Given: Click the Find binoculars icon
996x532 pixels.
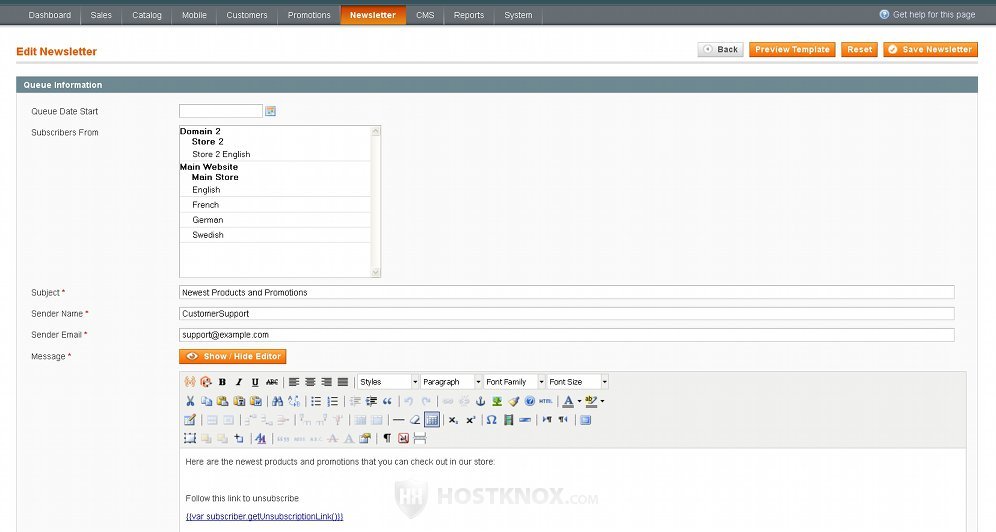Looking at the screenshot, I should 277,401.
